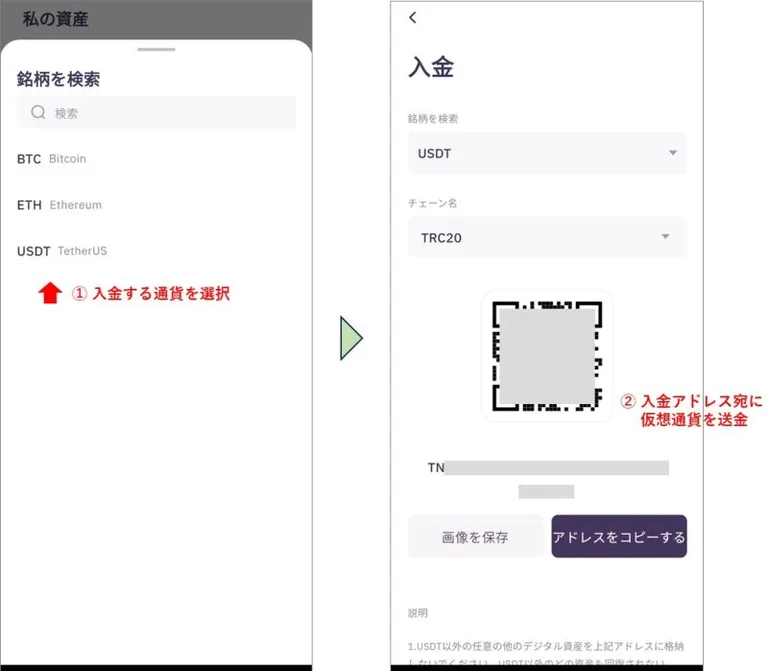768x671 pixels.
Task: Click the 入金 page heading
Action: 431,67
